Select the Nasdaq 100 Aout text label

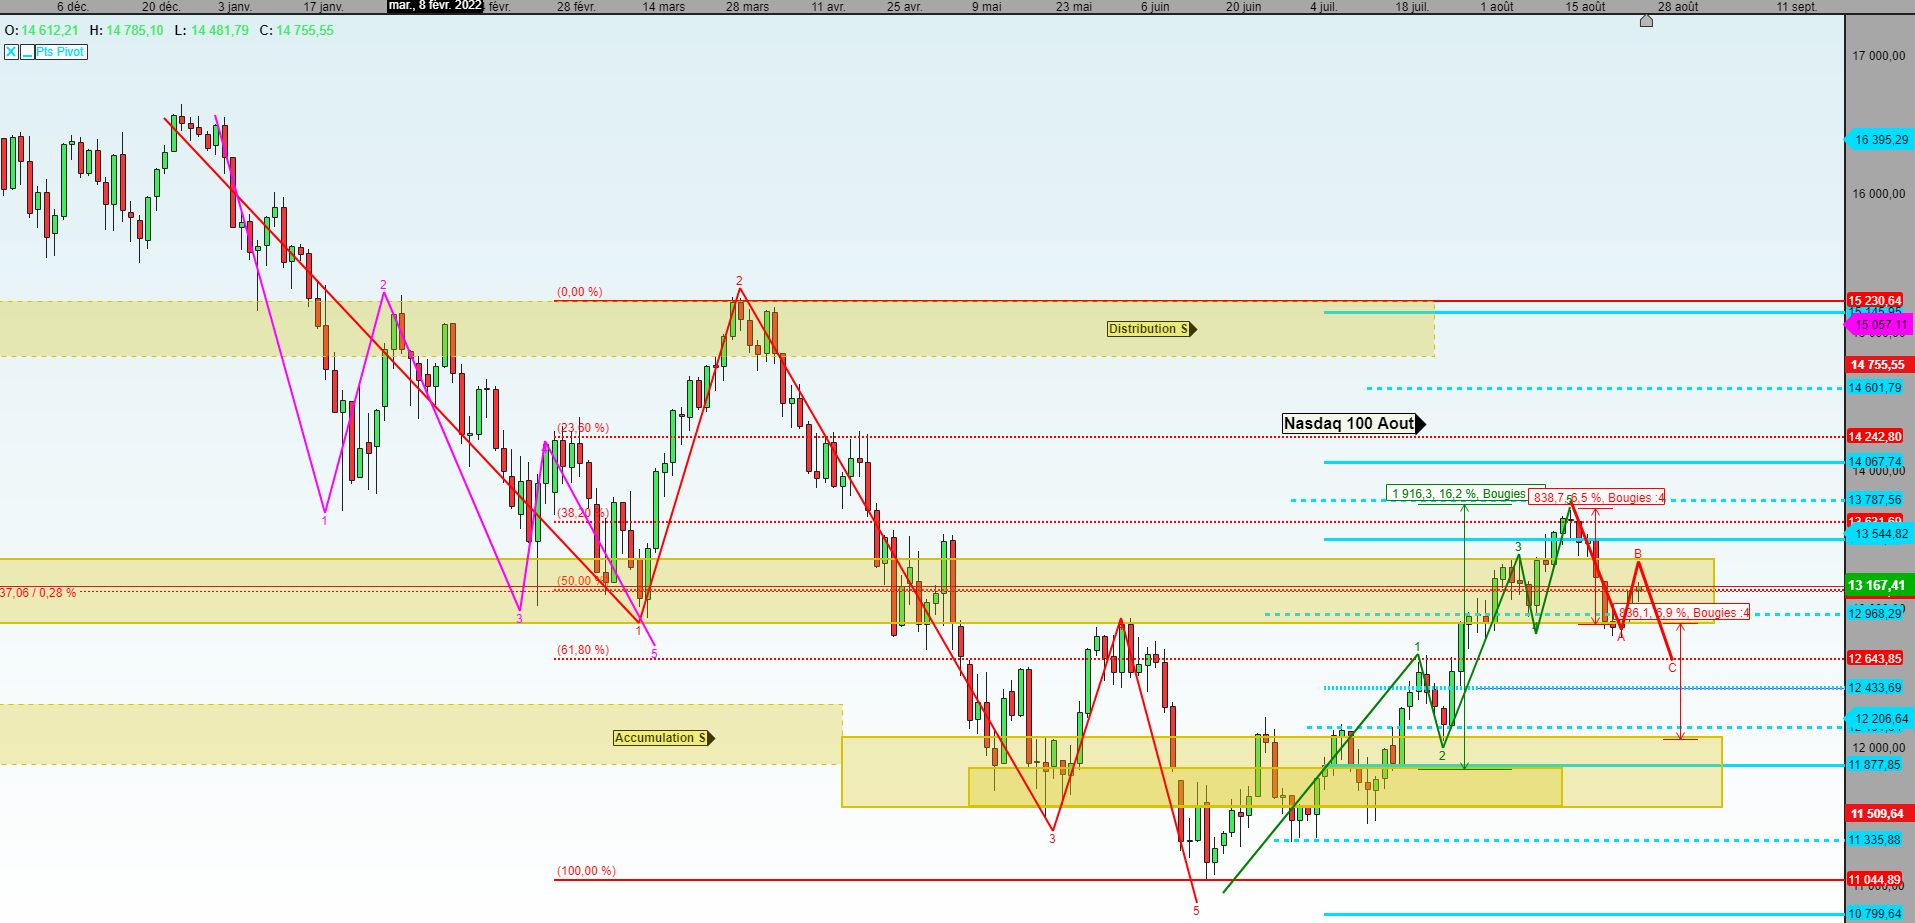[1354, 424]
